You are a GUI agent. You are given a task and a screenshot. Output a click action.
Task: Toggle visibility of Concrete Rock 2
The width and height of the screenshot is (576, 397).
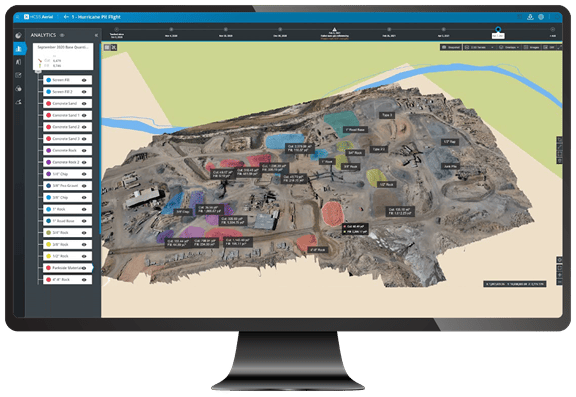(84, 162)
